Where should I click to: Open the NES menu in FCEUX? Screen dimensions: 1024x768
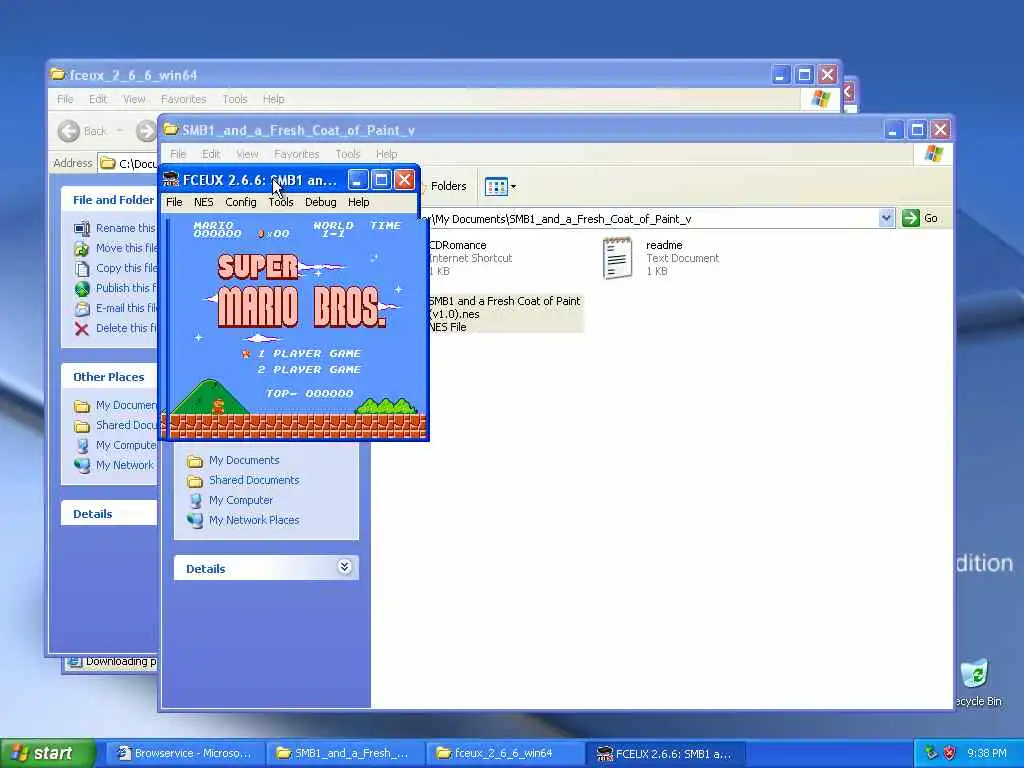coord(204,202)
